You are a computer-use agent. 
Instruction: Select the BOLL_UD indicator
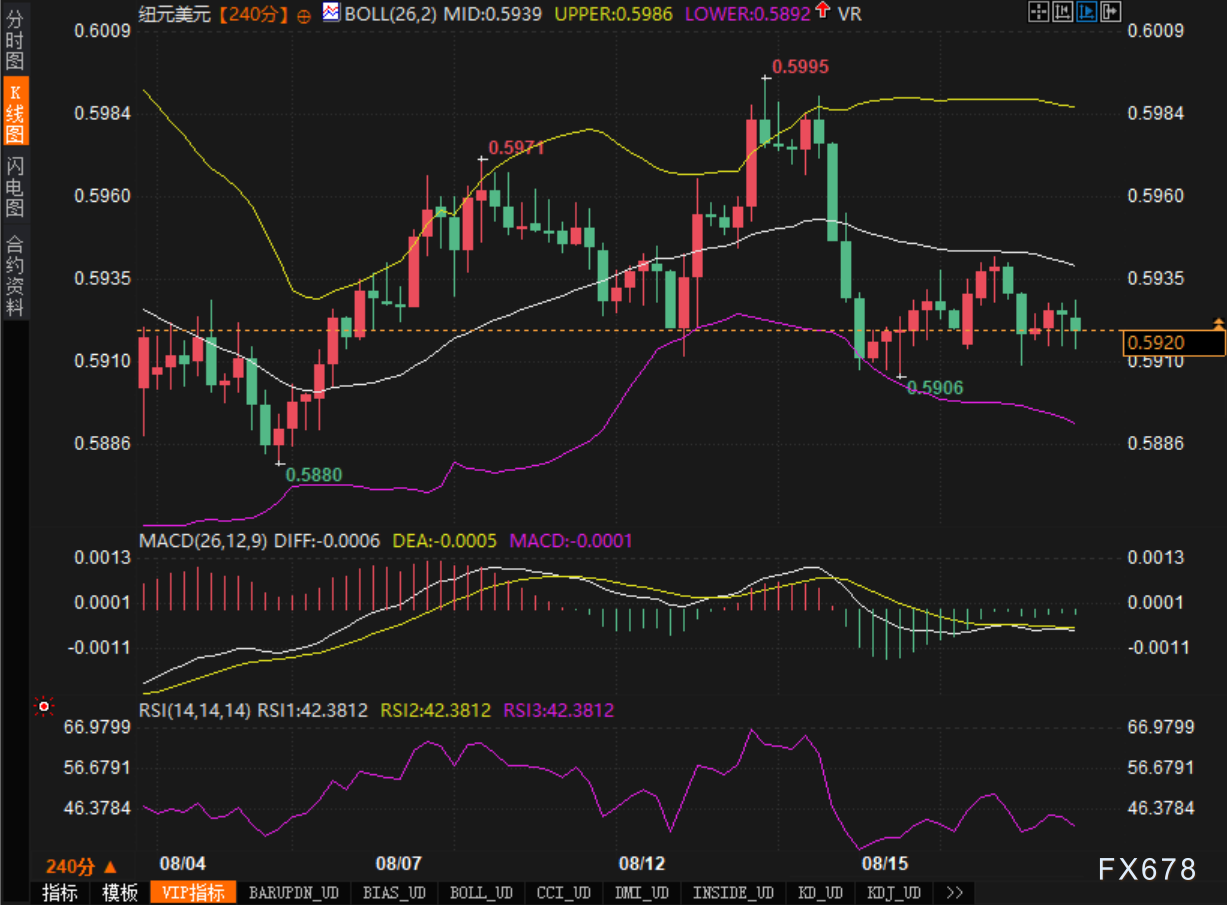(481, 892)
